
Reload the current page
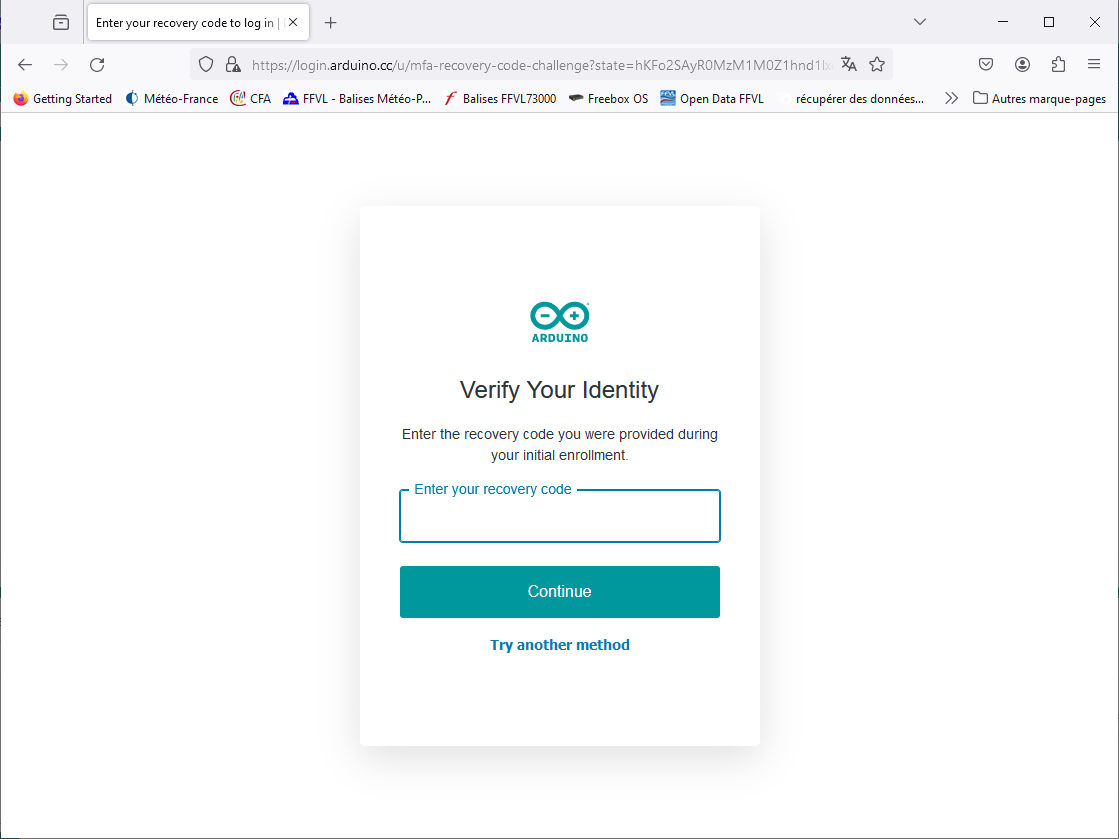click(96, 64)
